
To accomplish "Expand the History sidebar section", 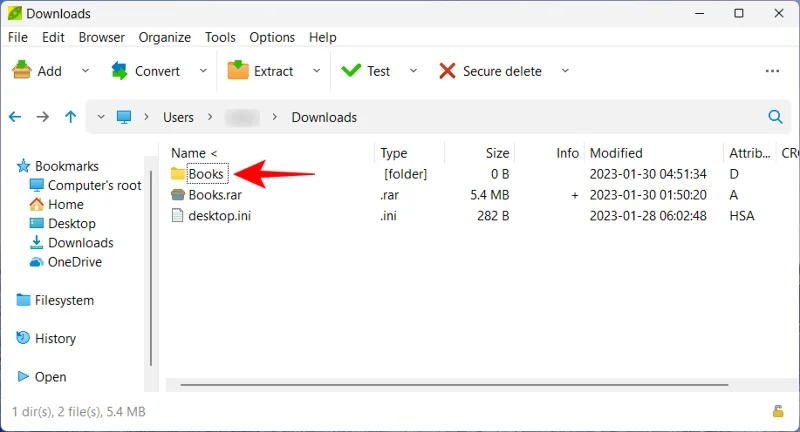I will tap(55, 338).
